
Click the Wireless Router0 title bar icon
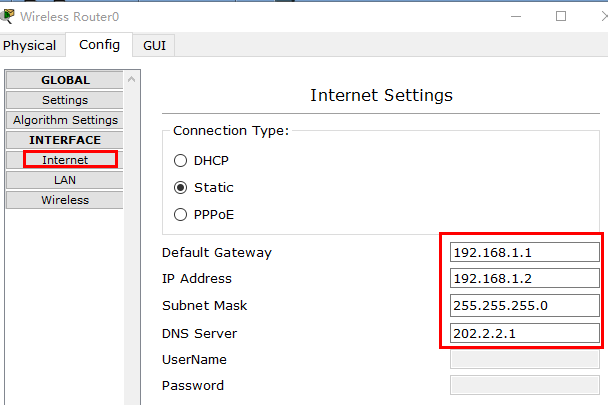[x=9, y=16]
